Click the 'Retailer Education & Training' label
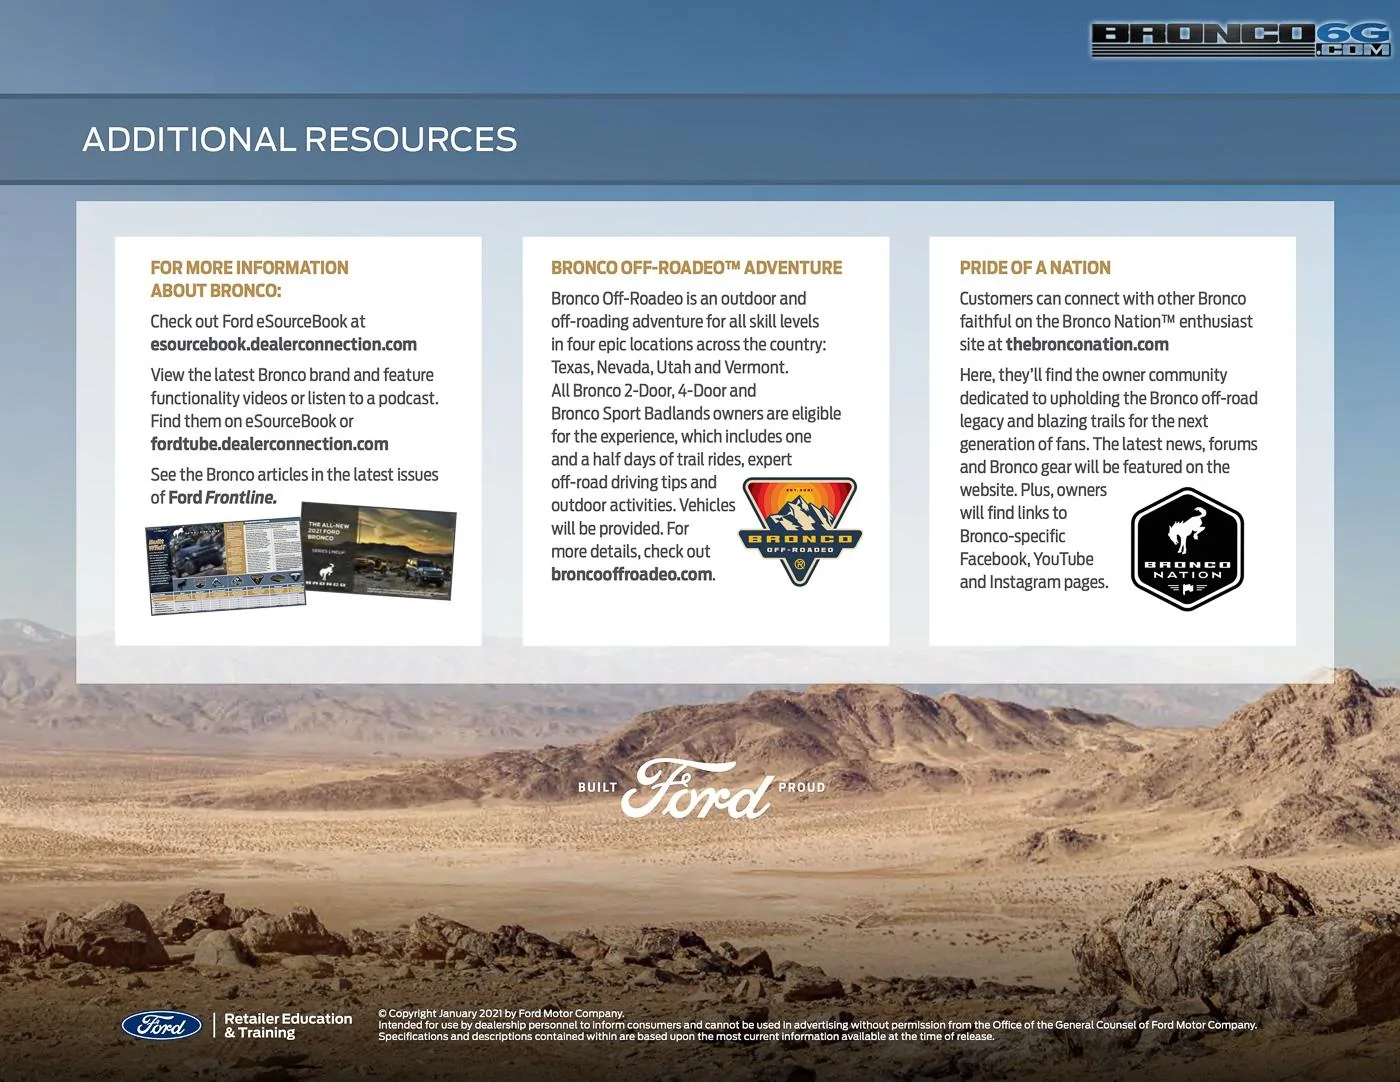 point(288,1025)
